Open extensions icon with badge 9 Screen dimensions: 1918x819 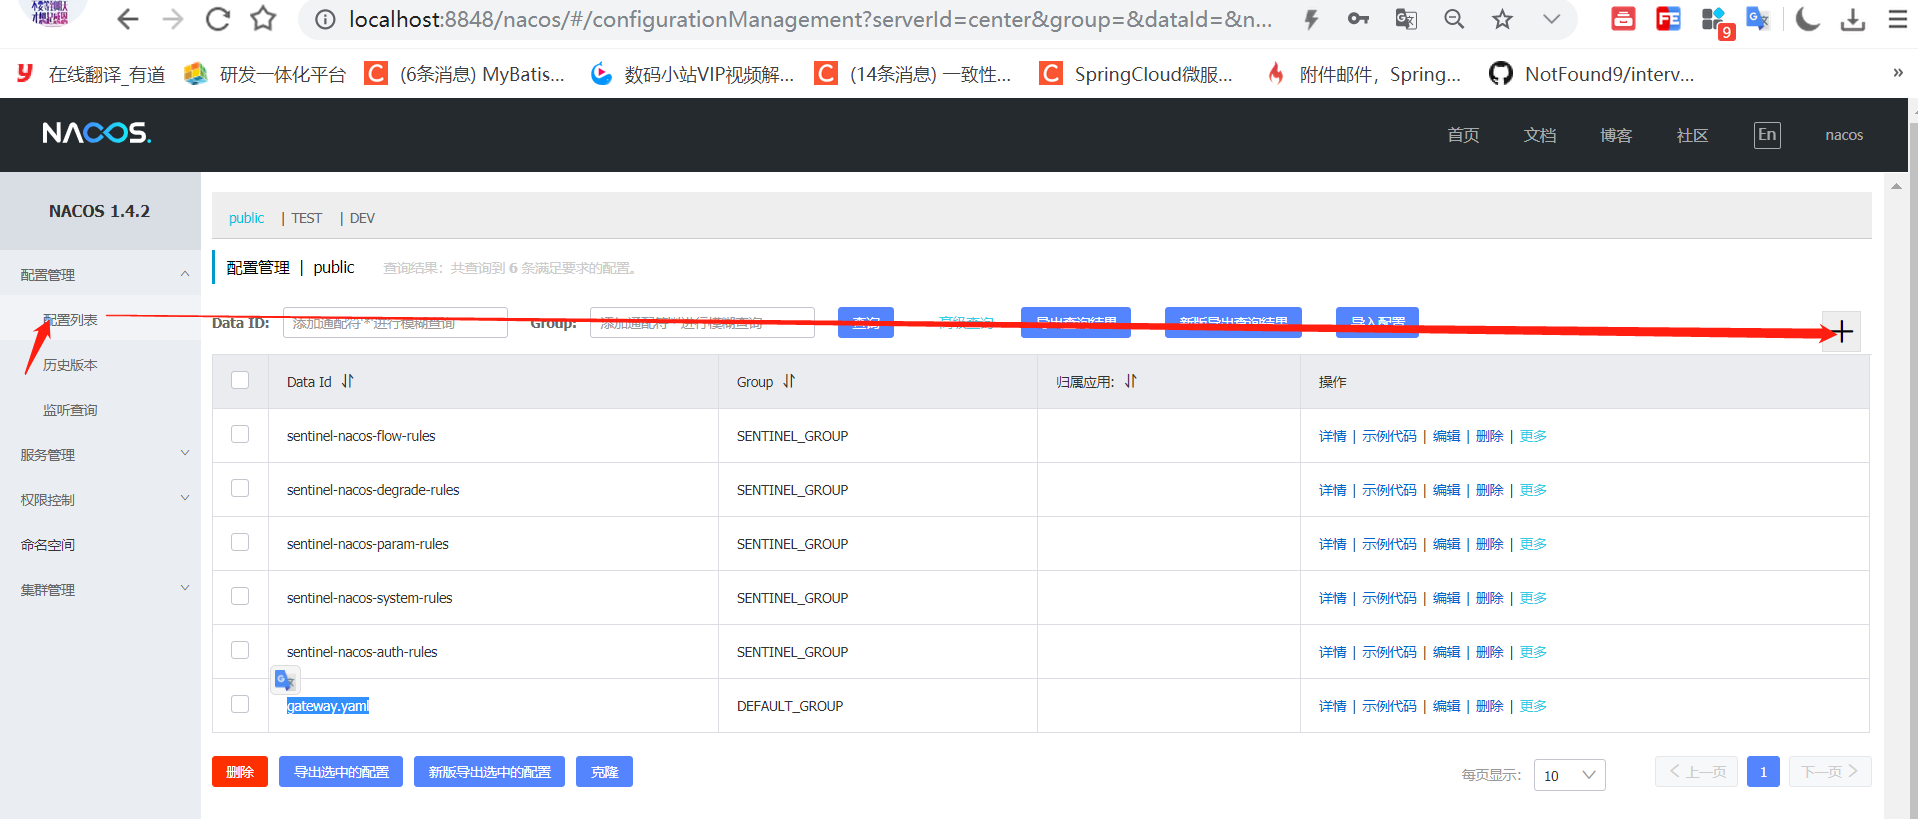[x=1716, y=21]
